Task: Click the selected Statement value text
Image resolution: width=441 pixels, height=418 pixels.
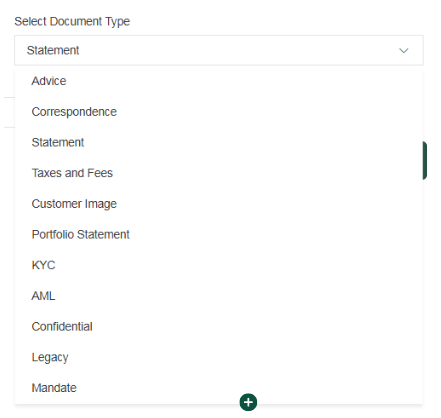Action: click(x=53, y=50)
